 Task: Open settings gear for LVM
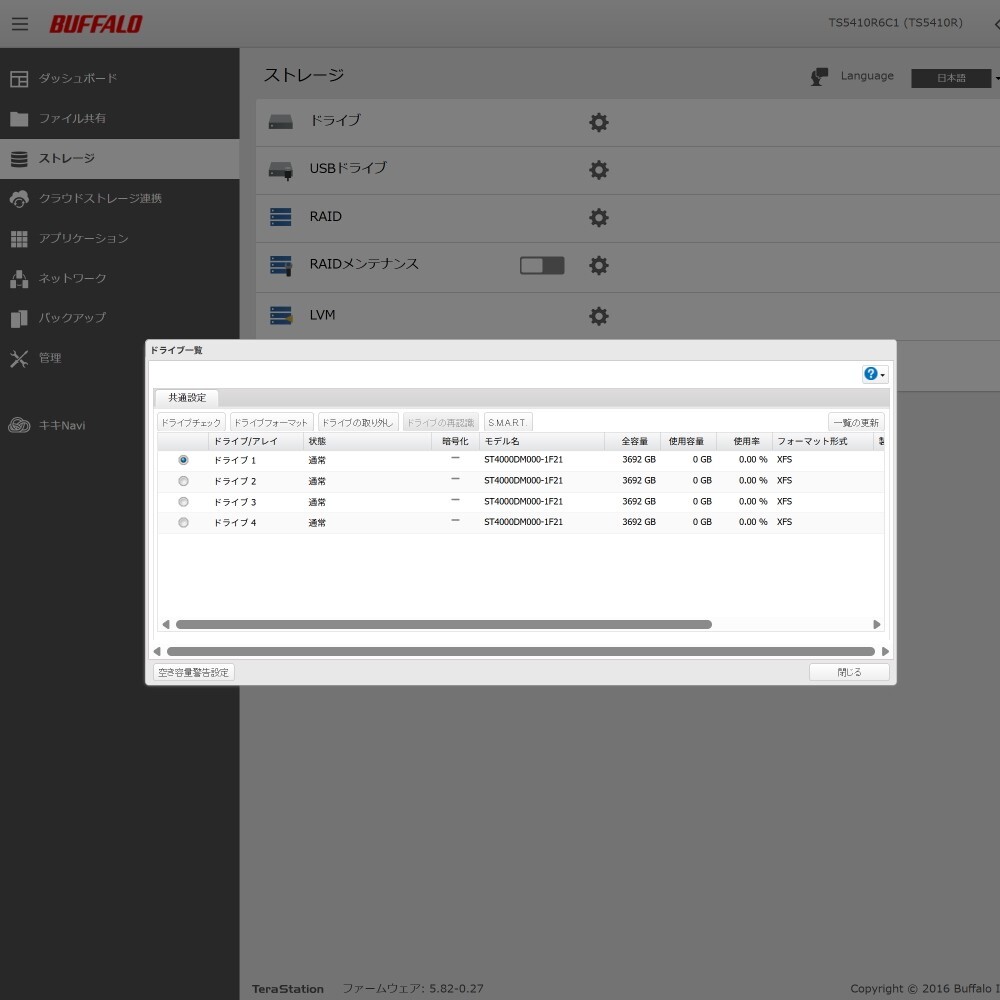click(598, 316)
